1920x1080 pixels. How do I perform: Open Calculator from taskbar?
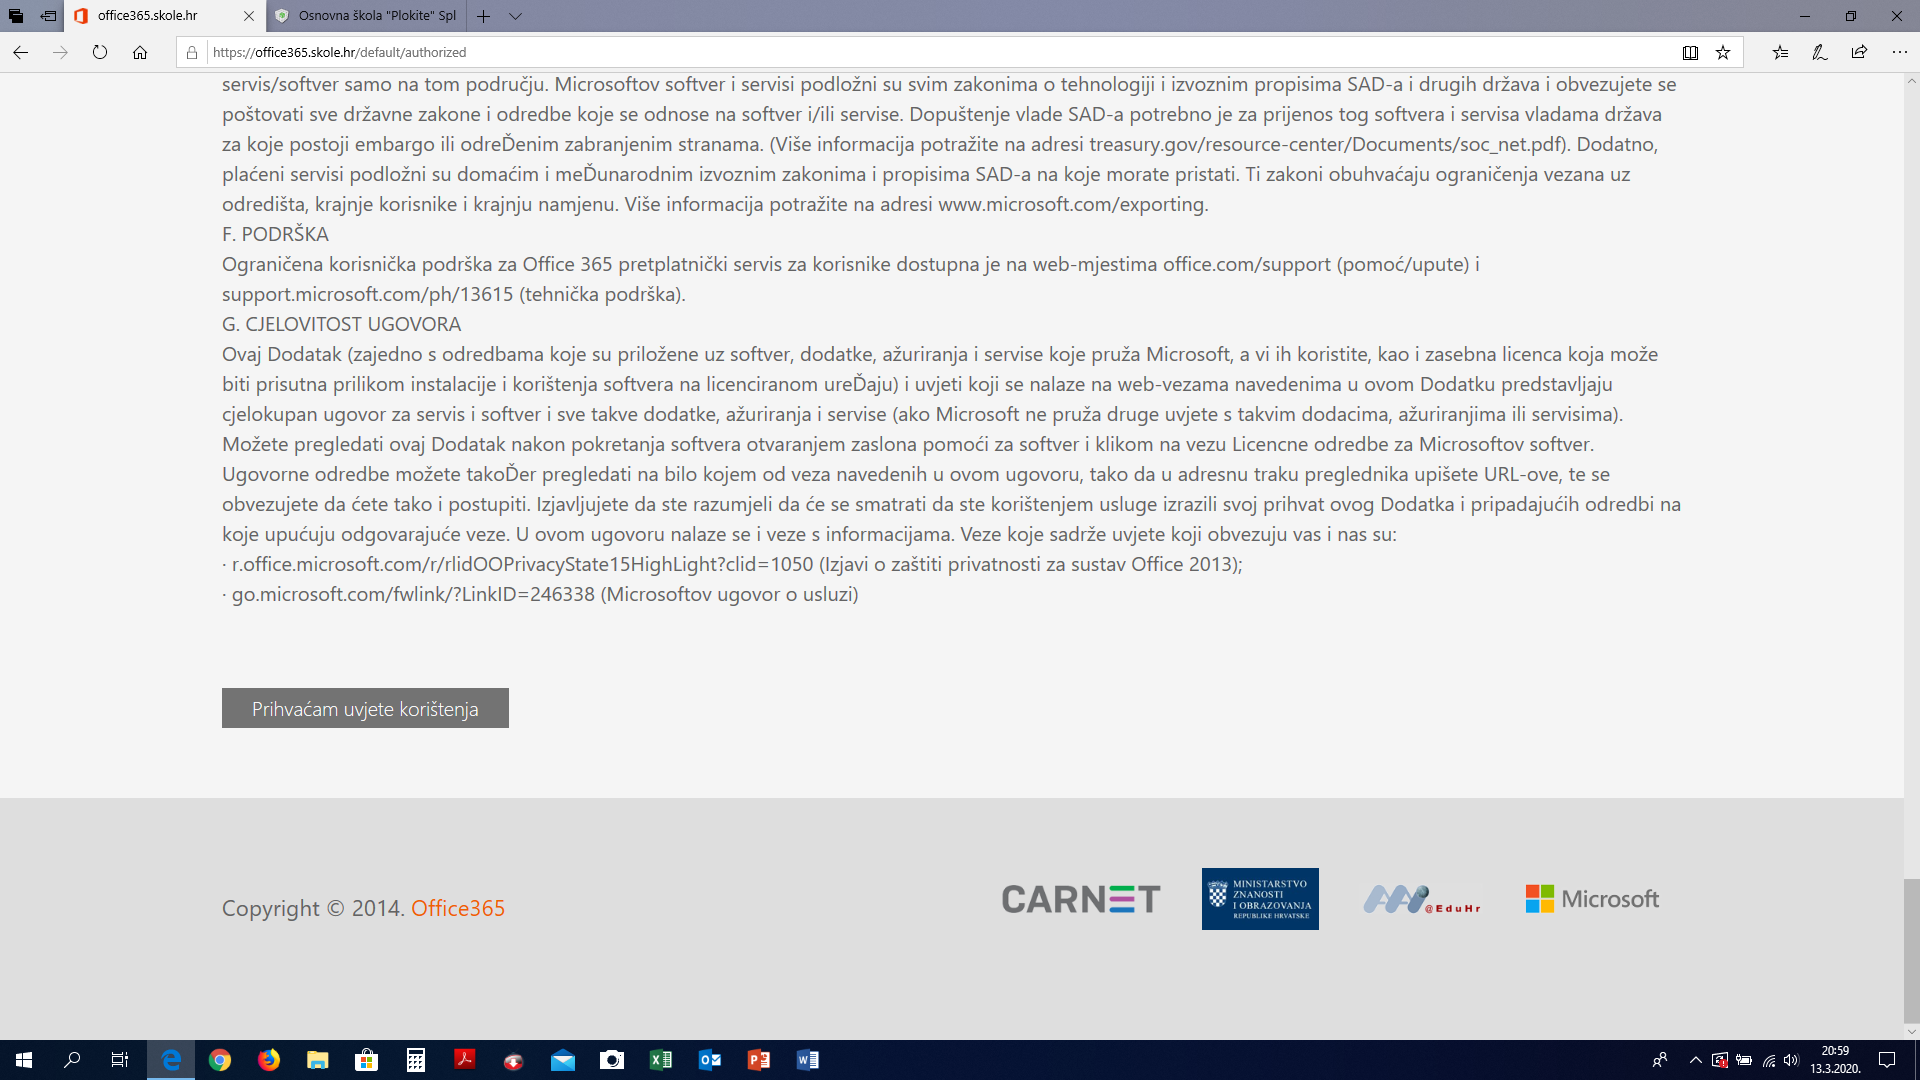pyautogui.click(x=416, y=1060)
